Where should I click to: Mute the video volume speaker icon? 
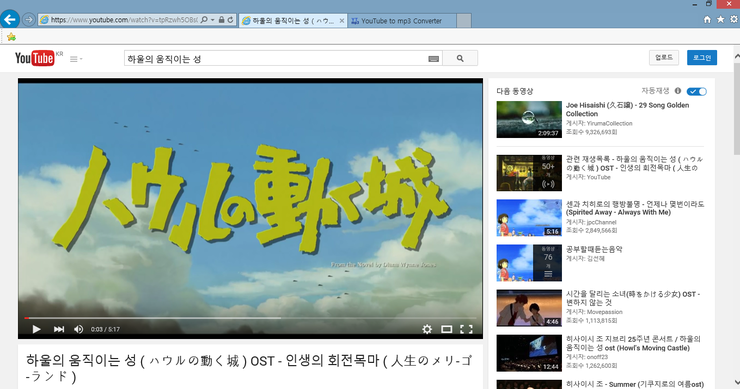pos(79,329)
